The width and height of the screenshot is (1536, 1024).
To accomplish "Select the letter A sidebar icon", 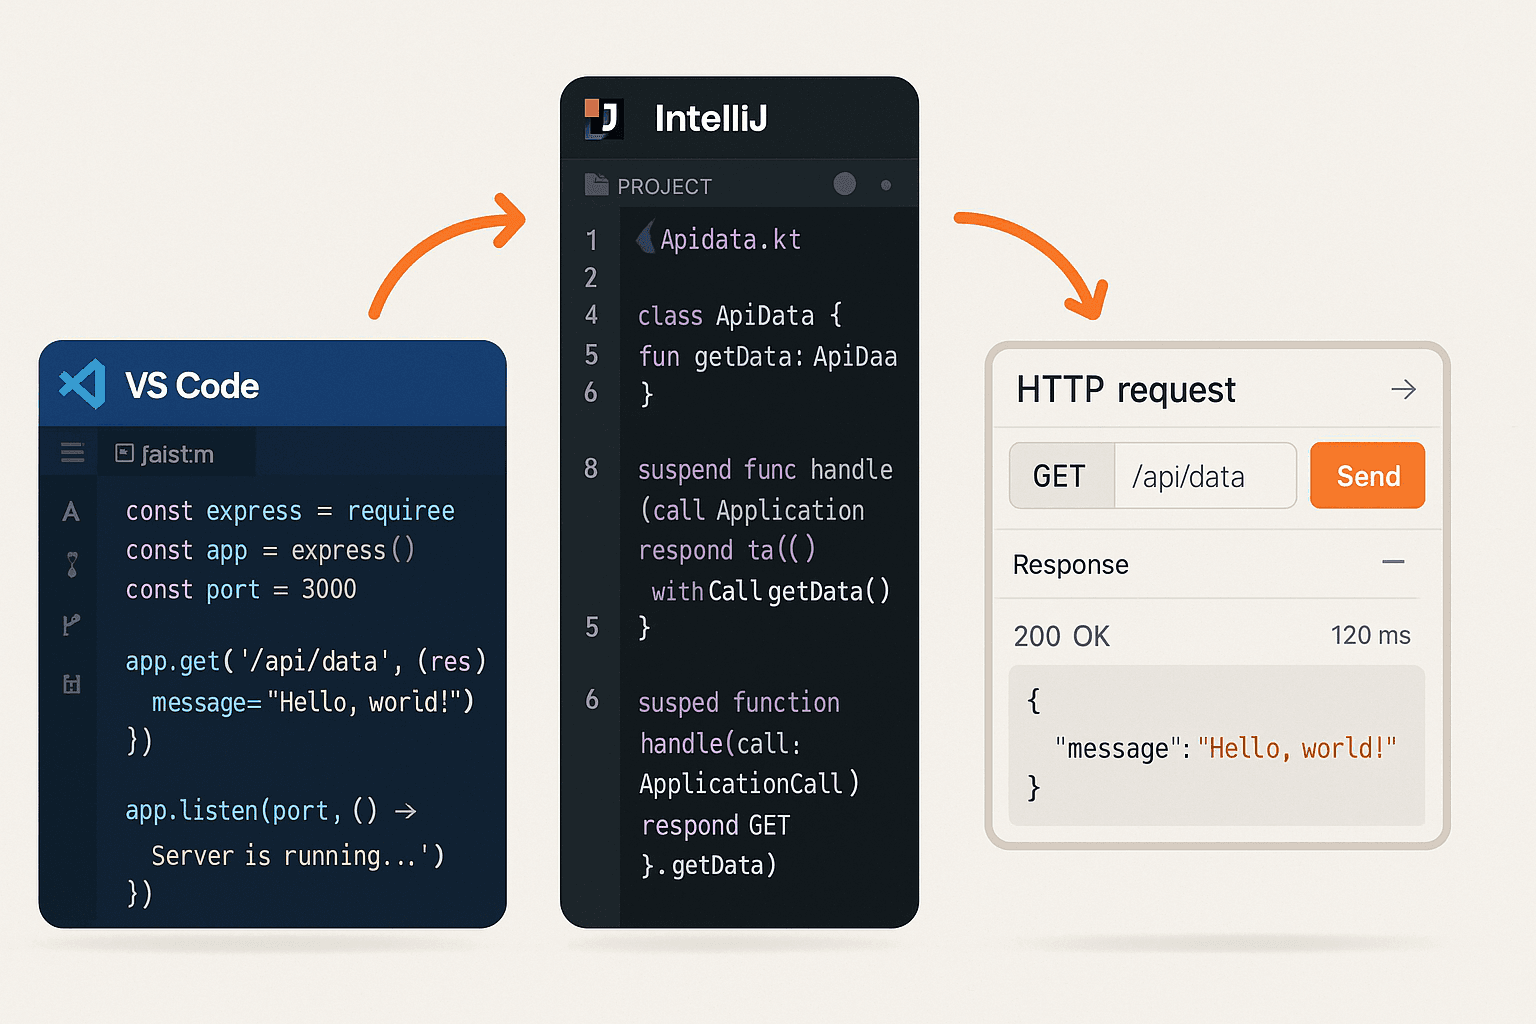I will tap(70, 511).
